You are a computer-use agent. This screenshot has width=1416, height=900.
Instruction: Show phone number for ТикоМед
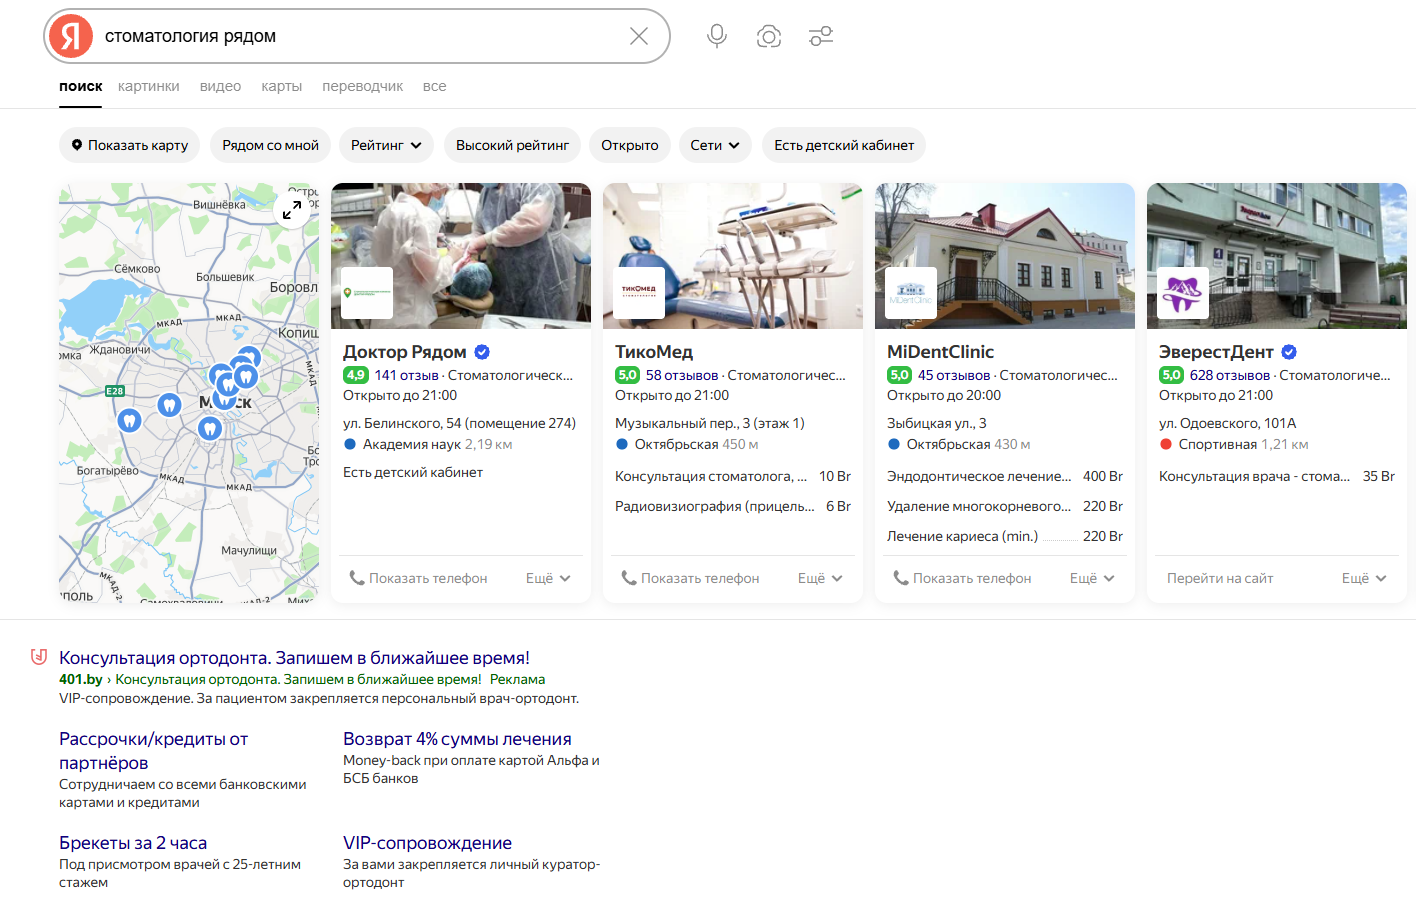(690, 578)
